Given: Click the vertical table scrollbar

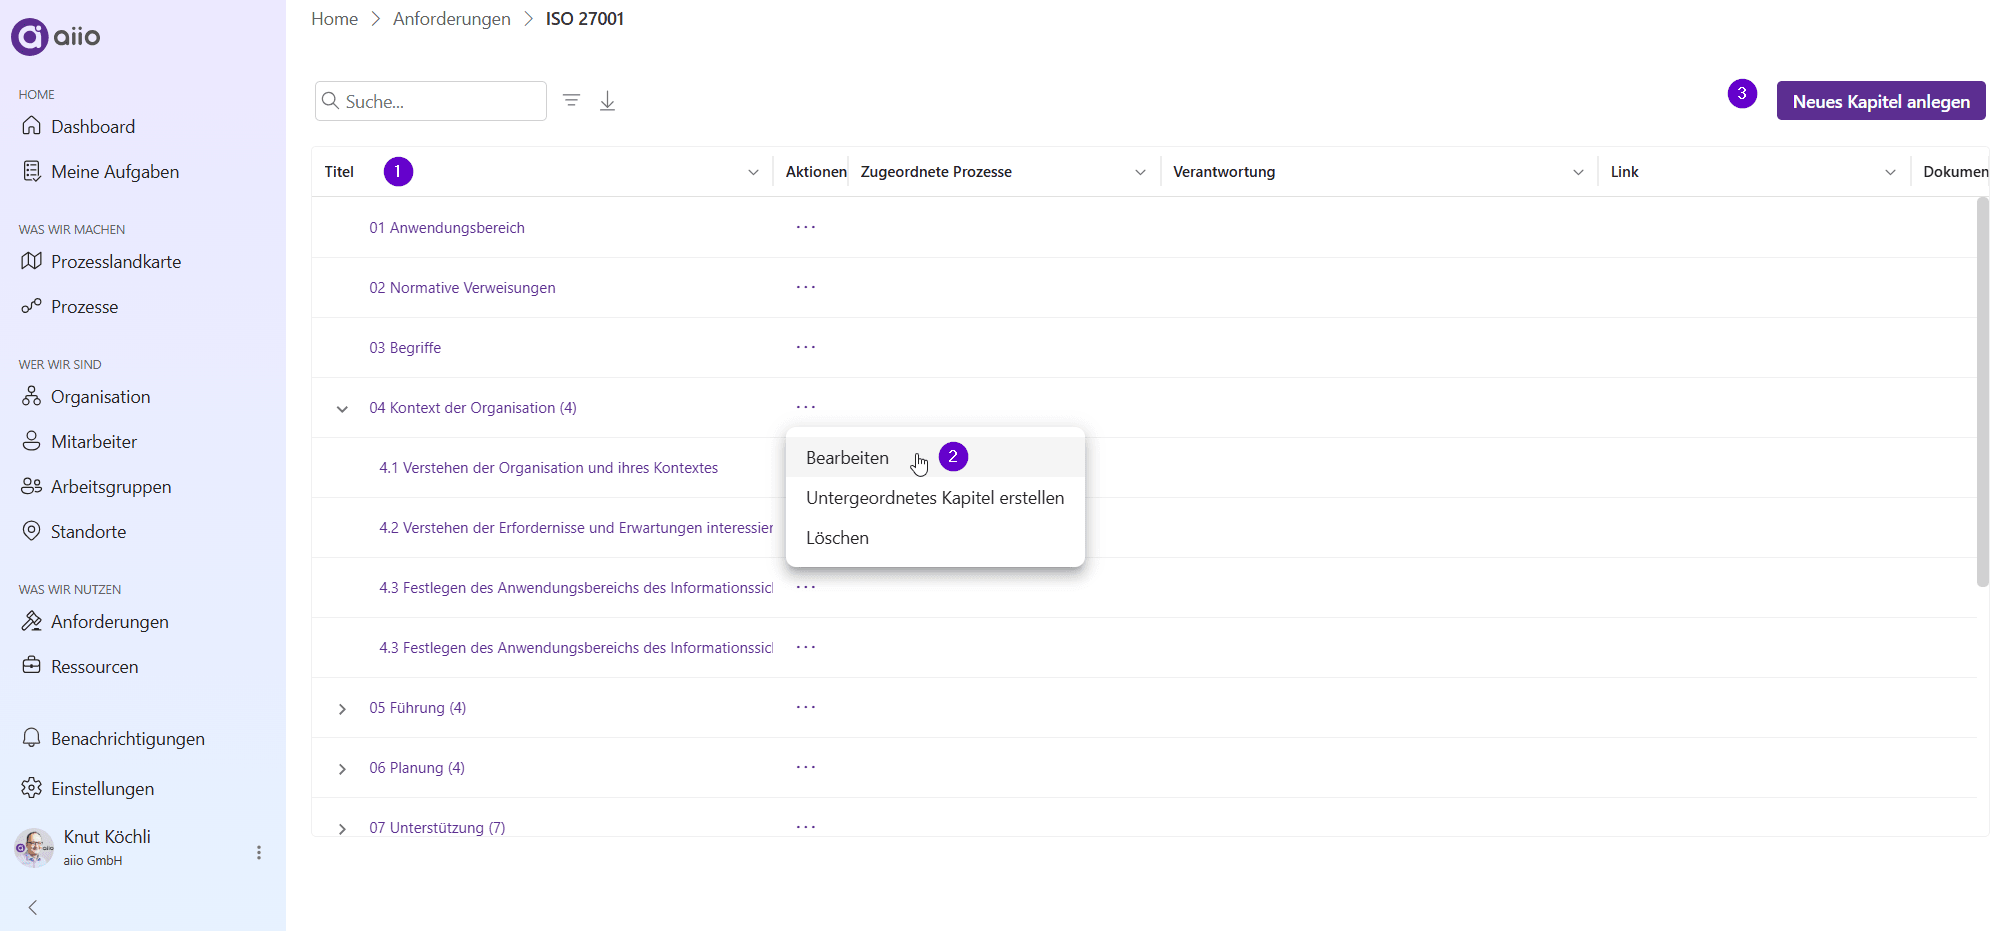Looking at the screenshot, I should point(1982,392).
